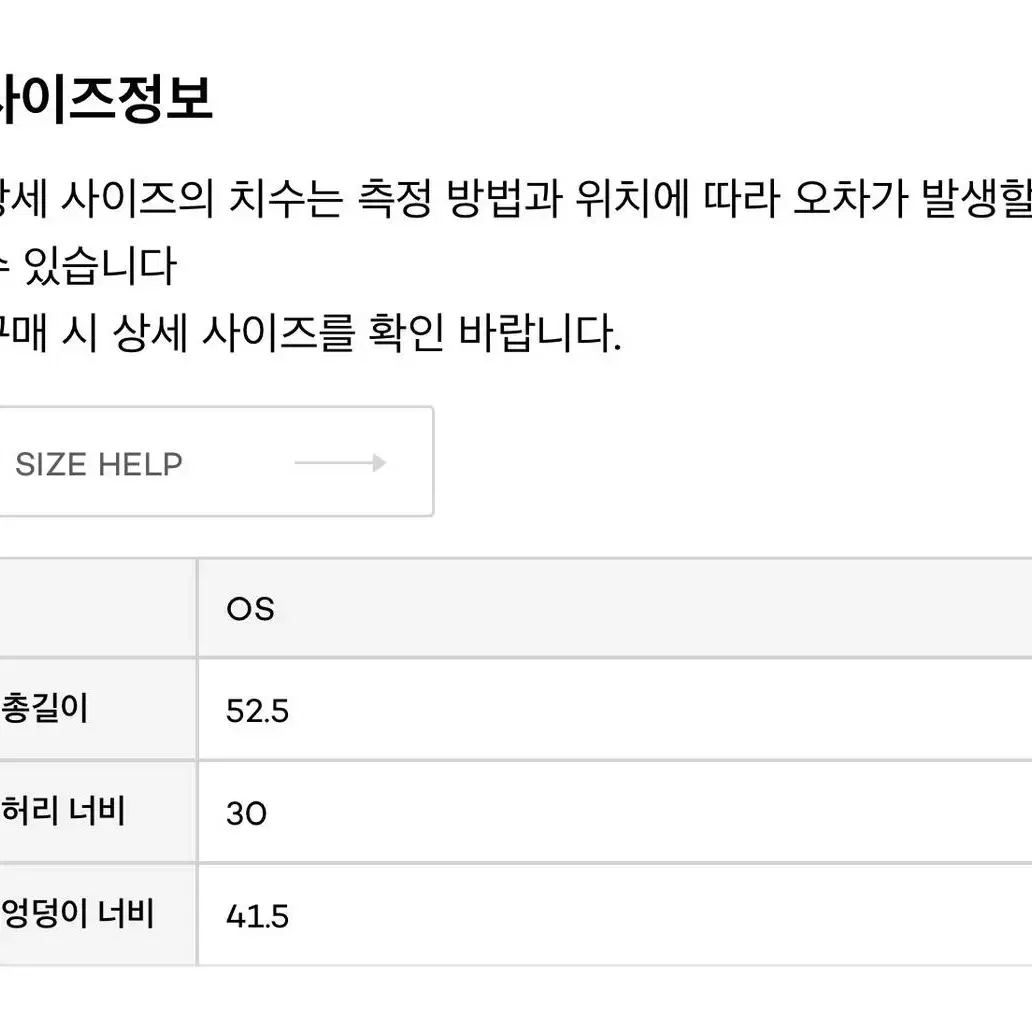Click the 확인 word in the notice

click(x=405, y=332)
